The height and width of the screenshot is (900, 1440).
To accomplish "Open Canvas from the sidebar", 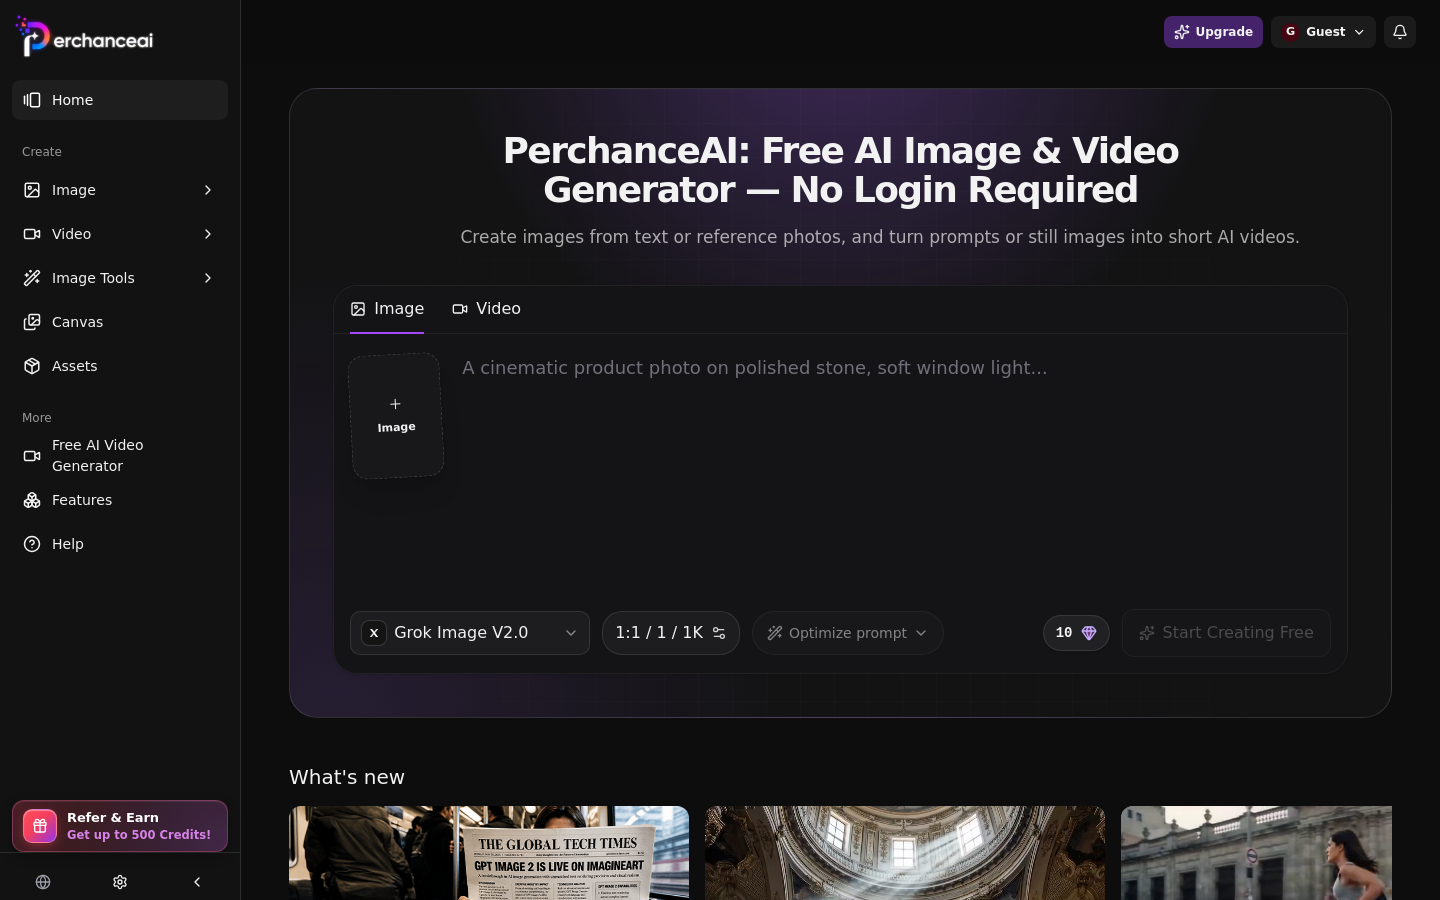I will [x=120, y=322].
